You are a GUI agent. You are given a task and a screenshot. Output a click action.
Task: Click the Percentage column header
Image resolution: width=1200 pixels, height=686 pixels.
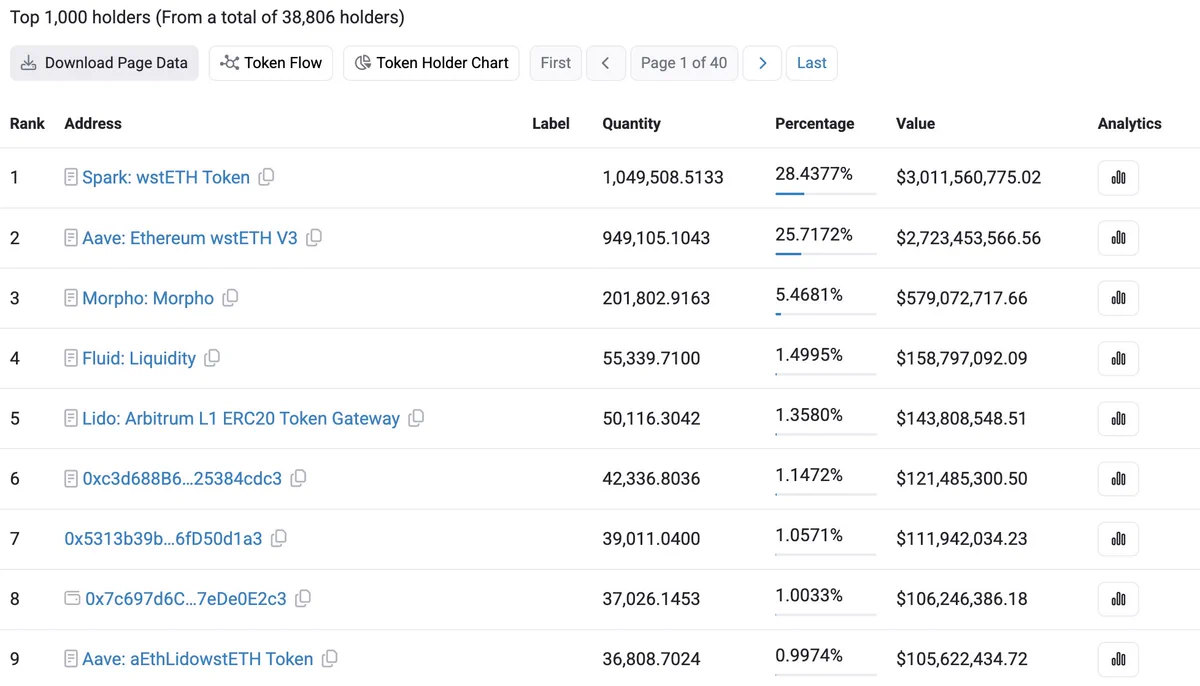click(815, 124)
